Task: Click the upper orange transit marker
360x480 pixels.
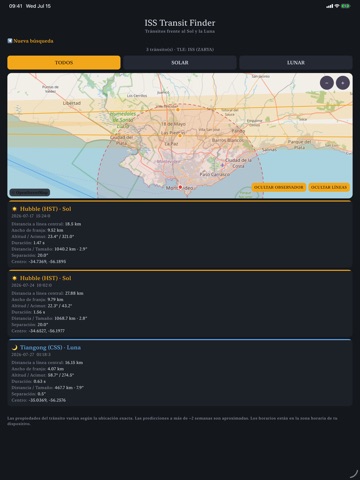Action: click(x=178, y=109)
